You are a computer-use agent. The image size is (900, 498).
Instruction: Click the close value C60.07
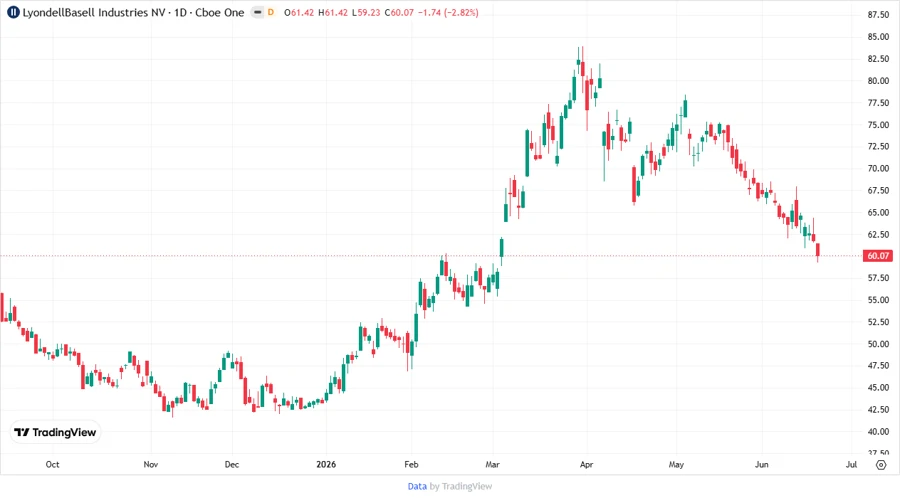[x=399, y=12]
